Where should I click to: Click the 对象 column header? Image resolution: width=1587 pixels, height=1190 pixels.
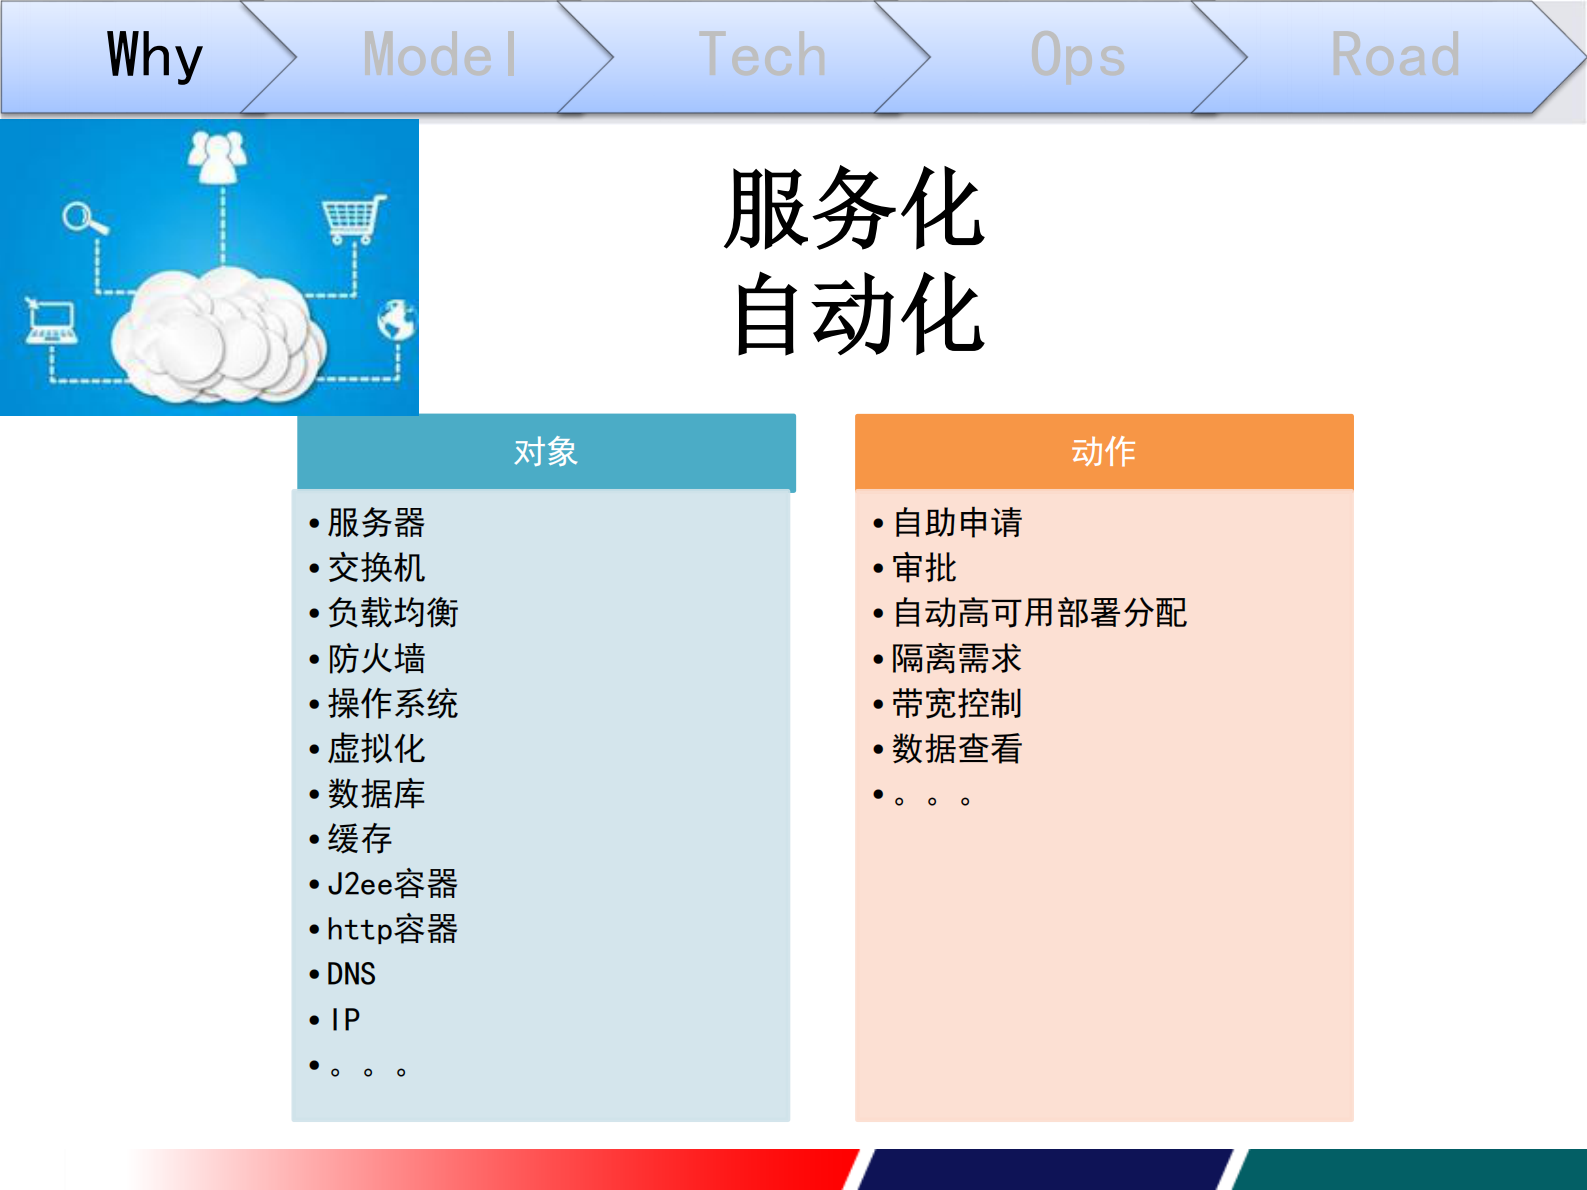click(546, 452)
